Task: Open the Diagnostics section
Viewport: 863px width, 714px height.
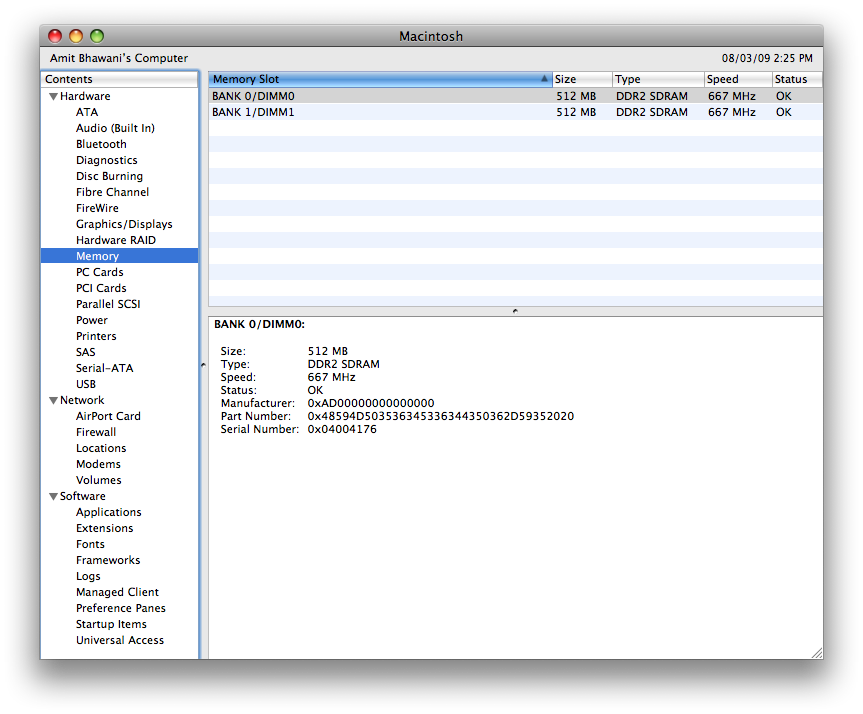Action: 107,160
